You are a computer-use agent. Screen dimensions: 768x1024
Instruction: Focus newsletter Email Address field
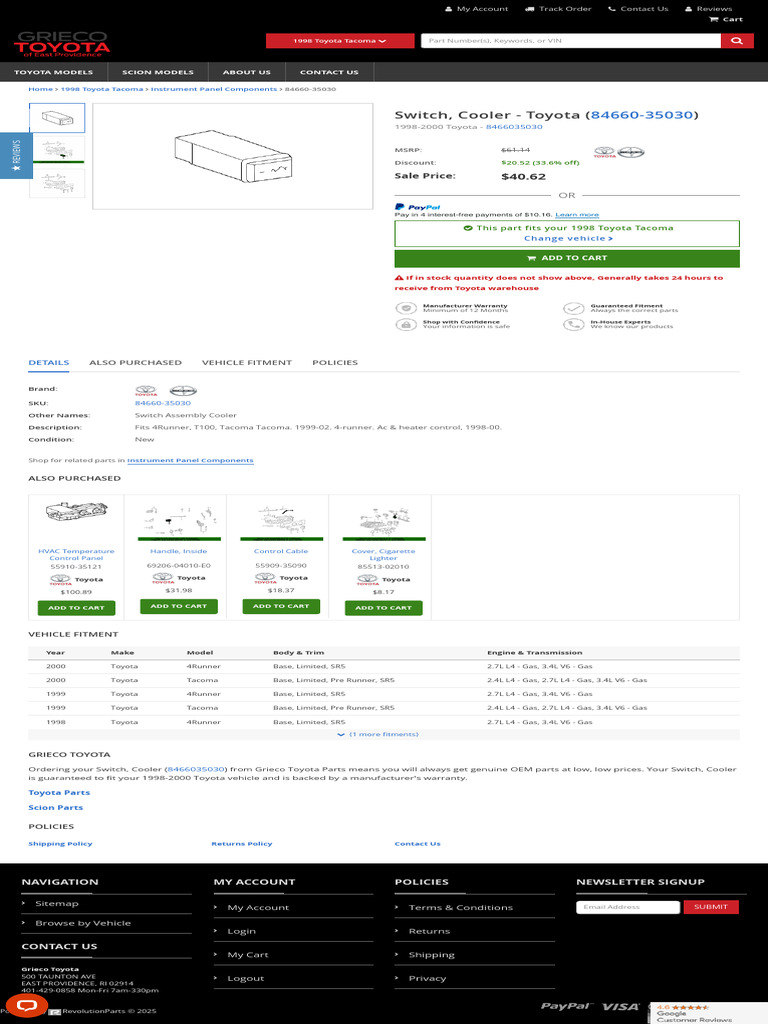point(628,907)
